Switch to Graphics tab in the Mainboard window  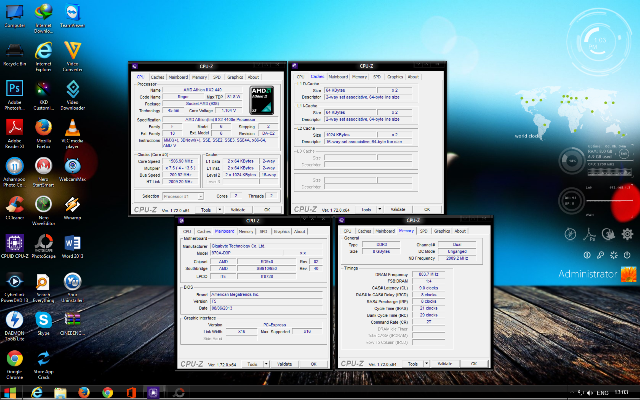[281, 231]
